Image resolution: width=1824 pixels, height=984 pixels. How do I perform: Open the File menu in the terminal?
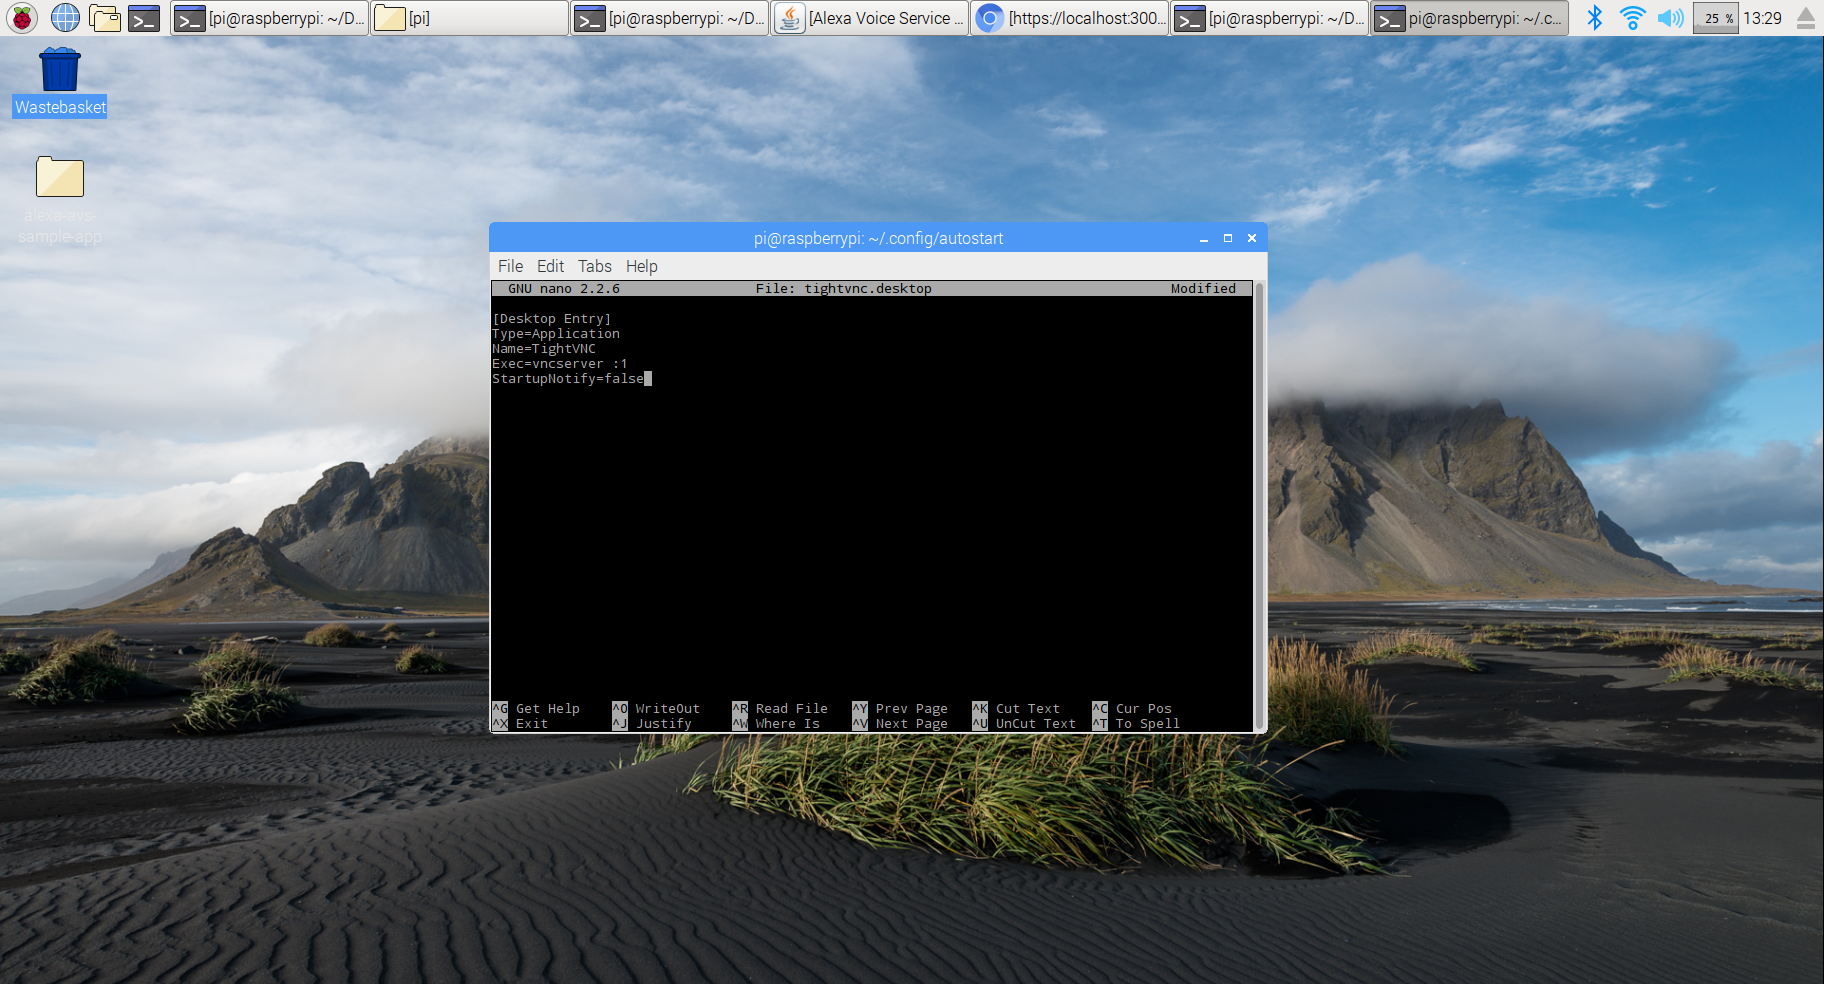[x=510, y=266]
